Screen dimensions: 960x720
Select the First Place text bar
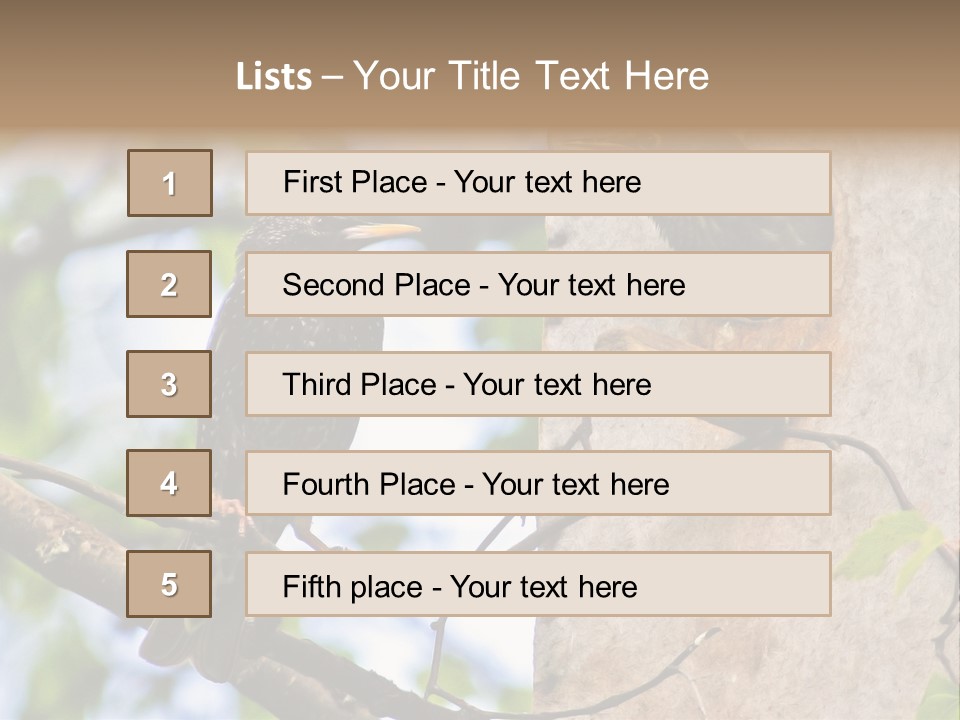(538, 183)
